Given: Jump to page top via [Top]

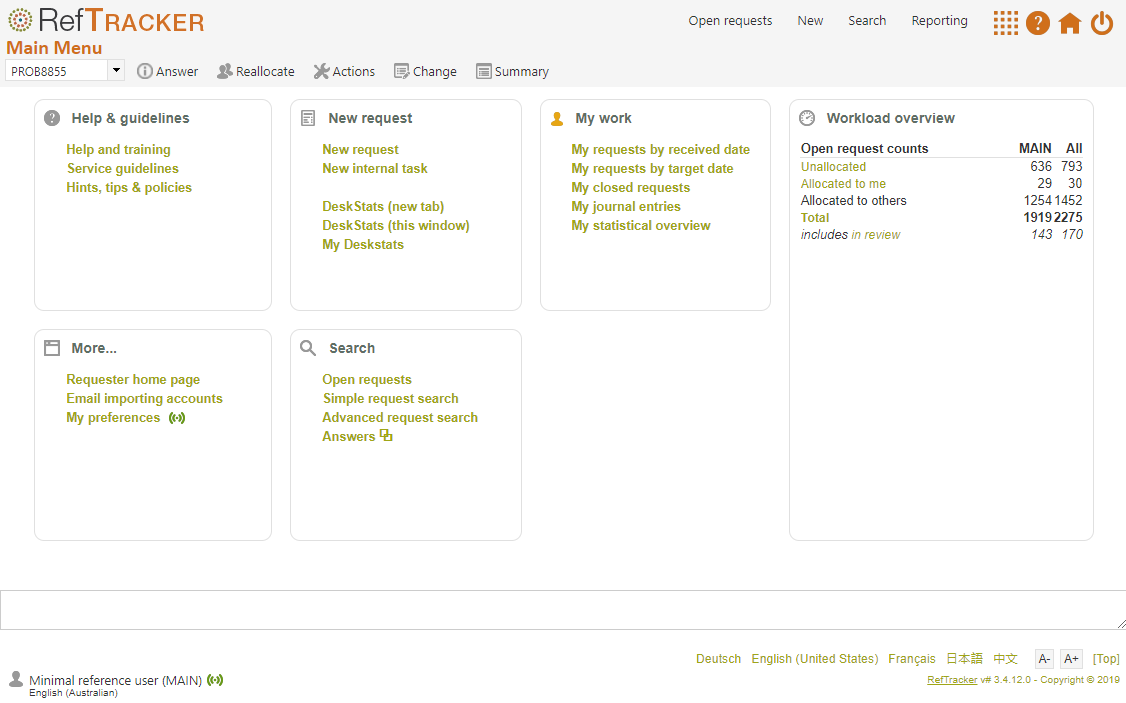Looking at the screenshot, I should [x=1106, y=658].
